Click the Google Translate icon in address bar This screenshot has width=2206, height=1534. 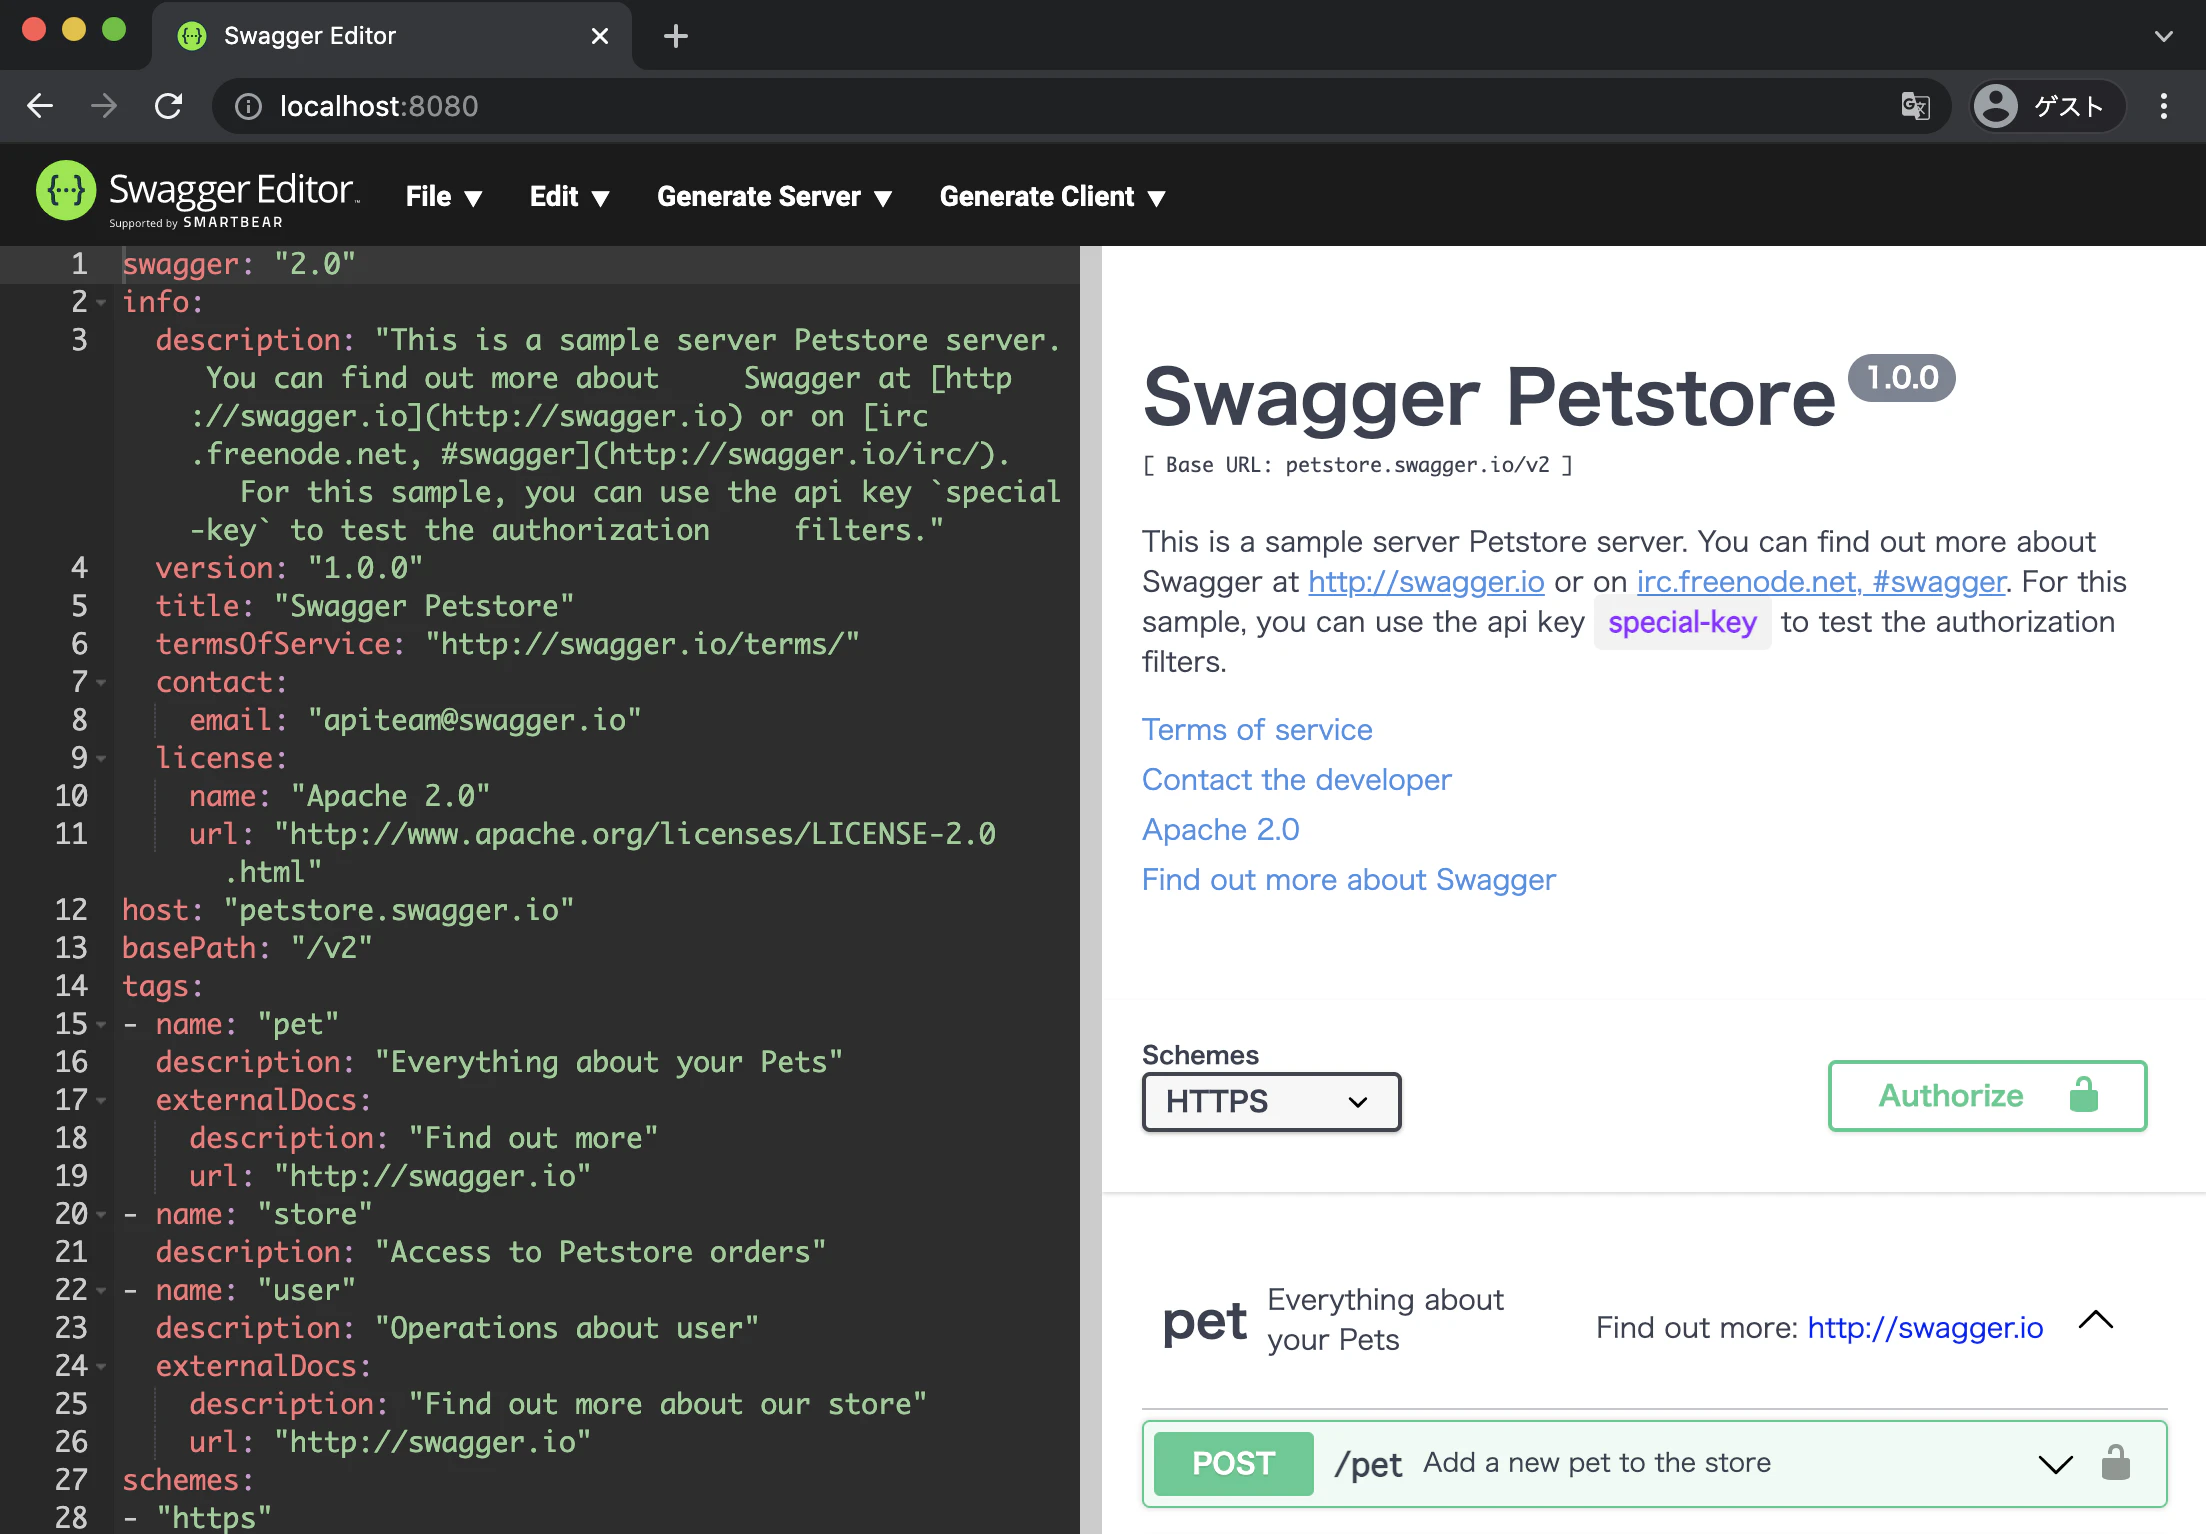pyautogui.click(x=1915, y=106)
